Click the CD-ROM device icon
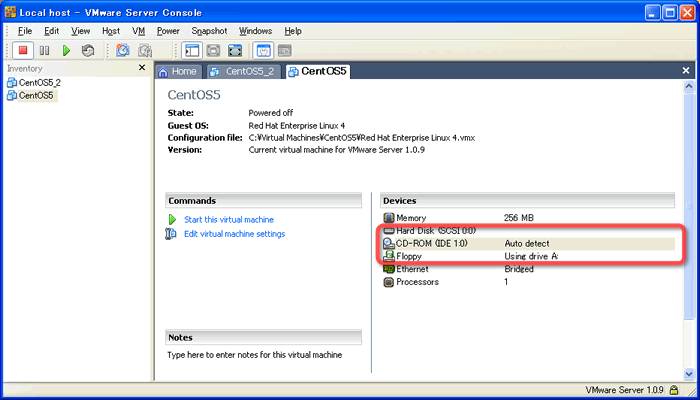The image size is (700, 400). 389,244
